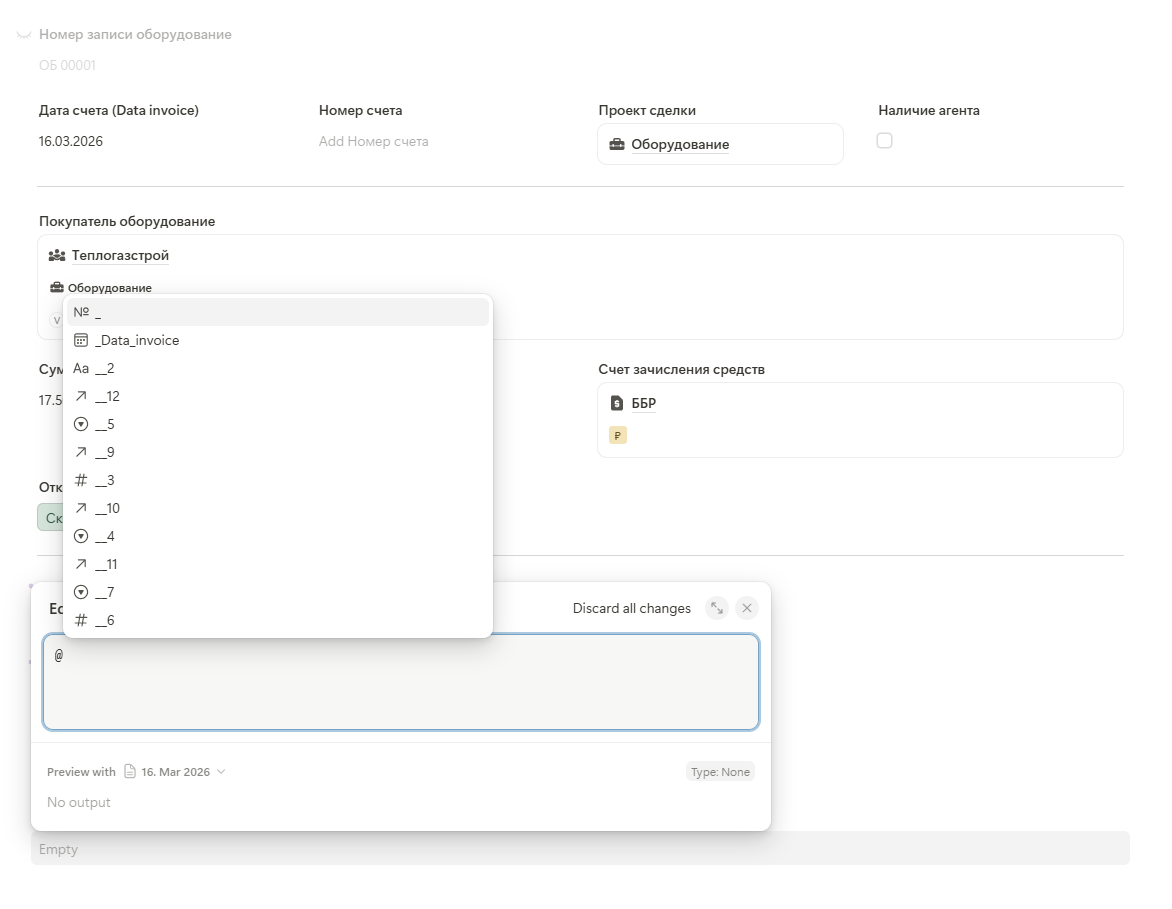Open the Оборудование project link
1172x909 pixels.
[680, 144]
